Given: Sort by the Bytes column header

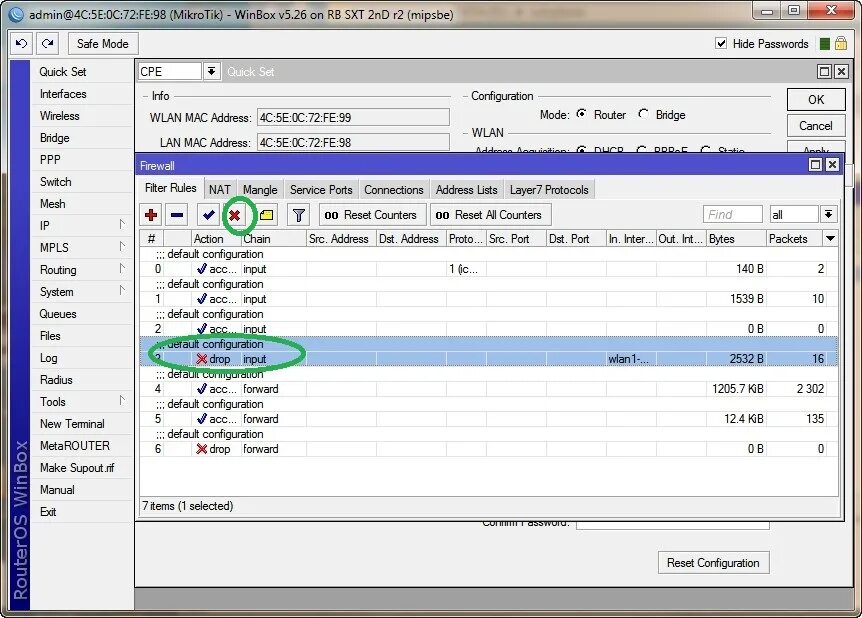Looking at the screenshot, I should tap(736, 239).
